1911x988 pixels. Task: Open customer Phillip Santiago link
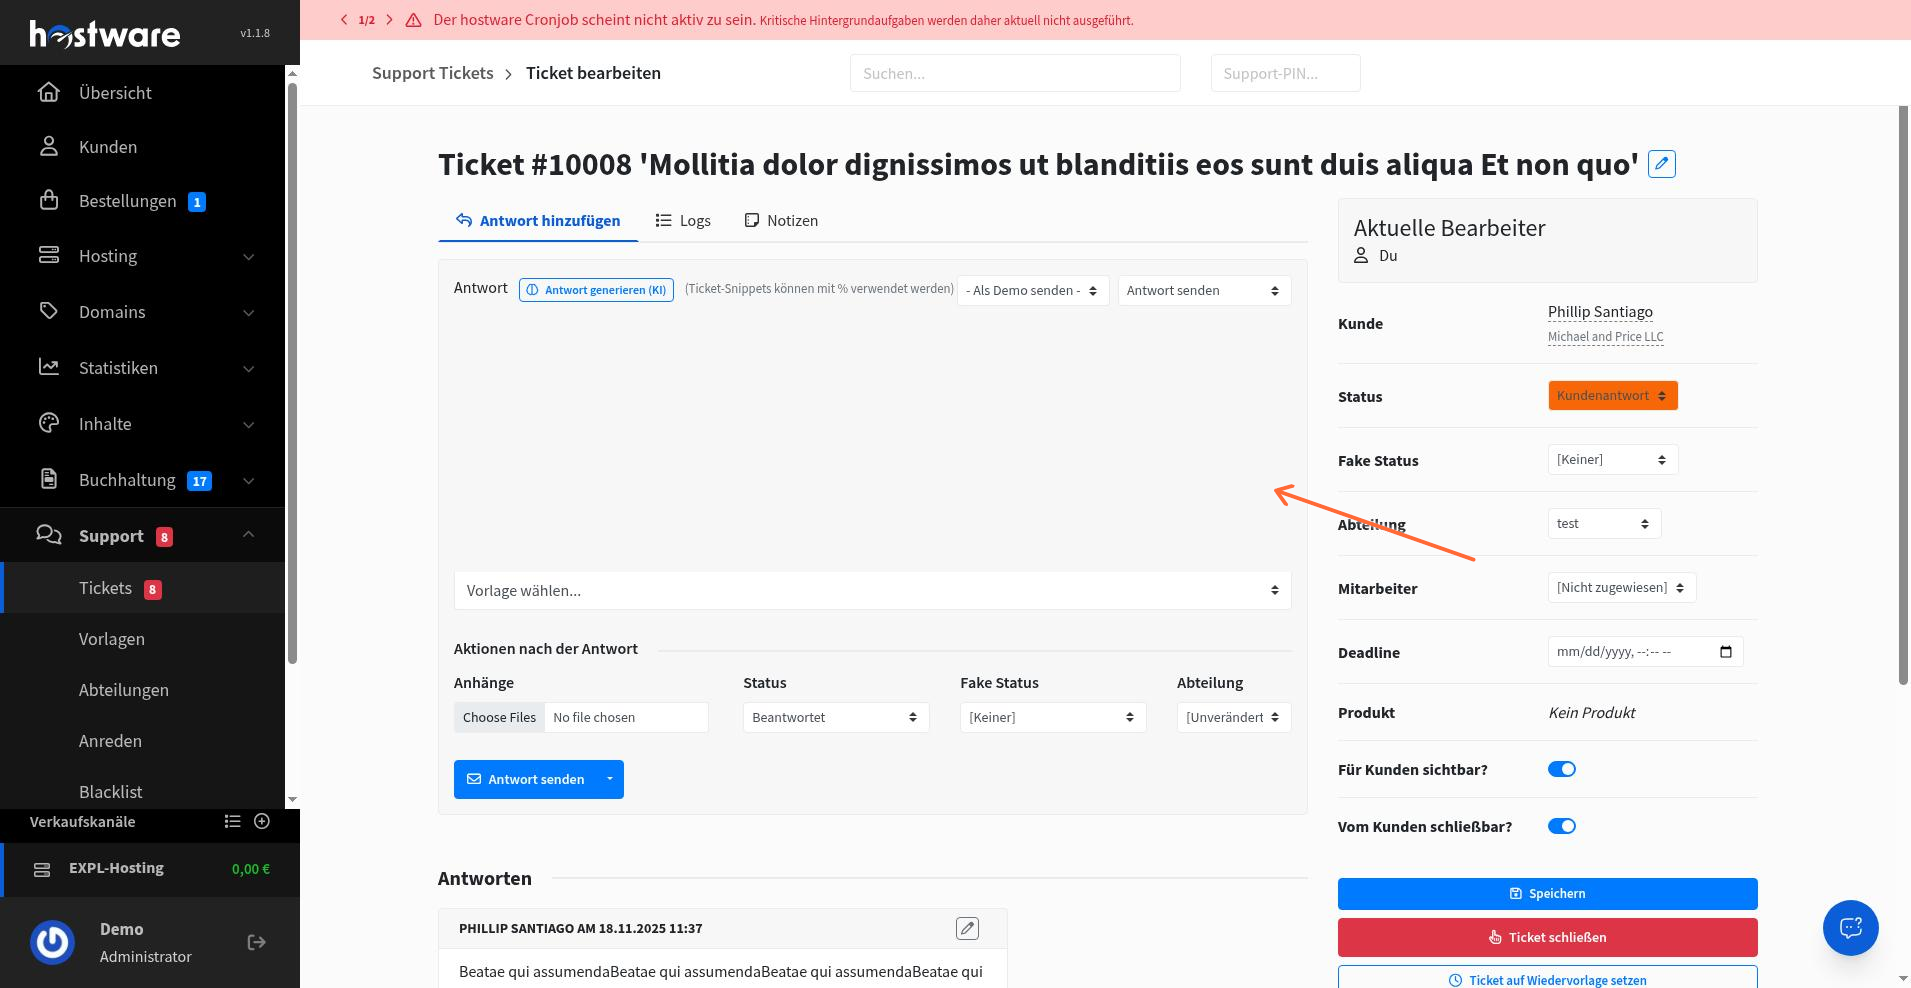1600,312
